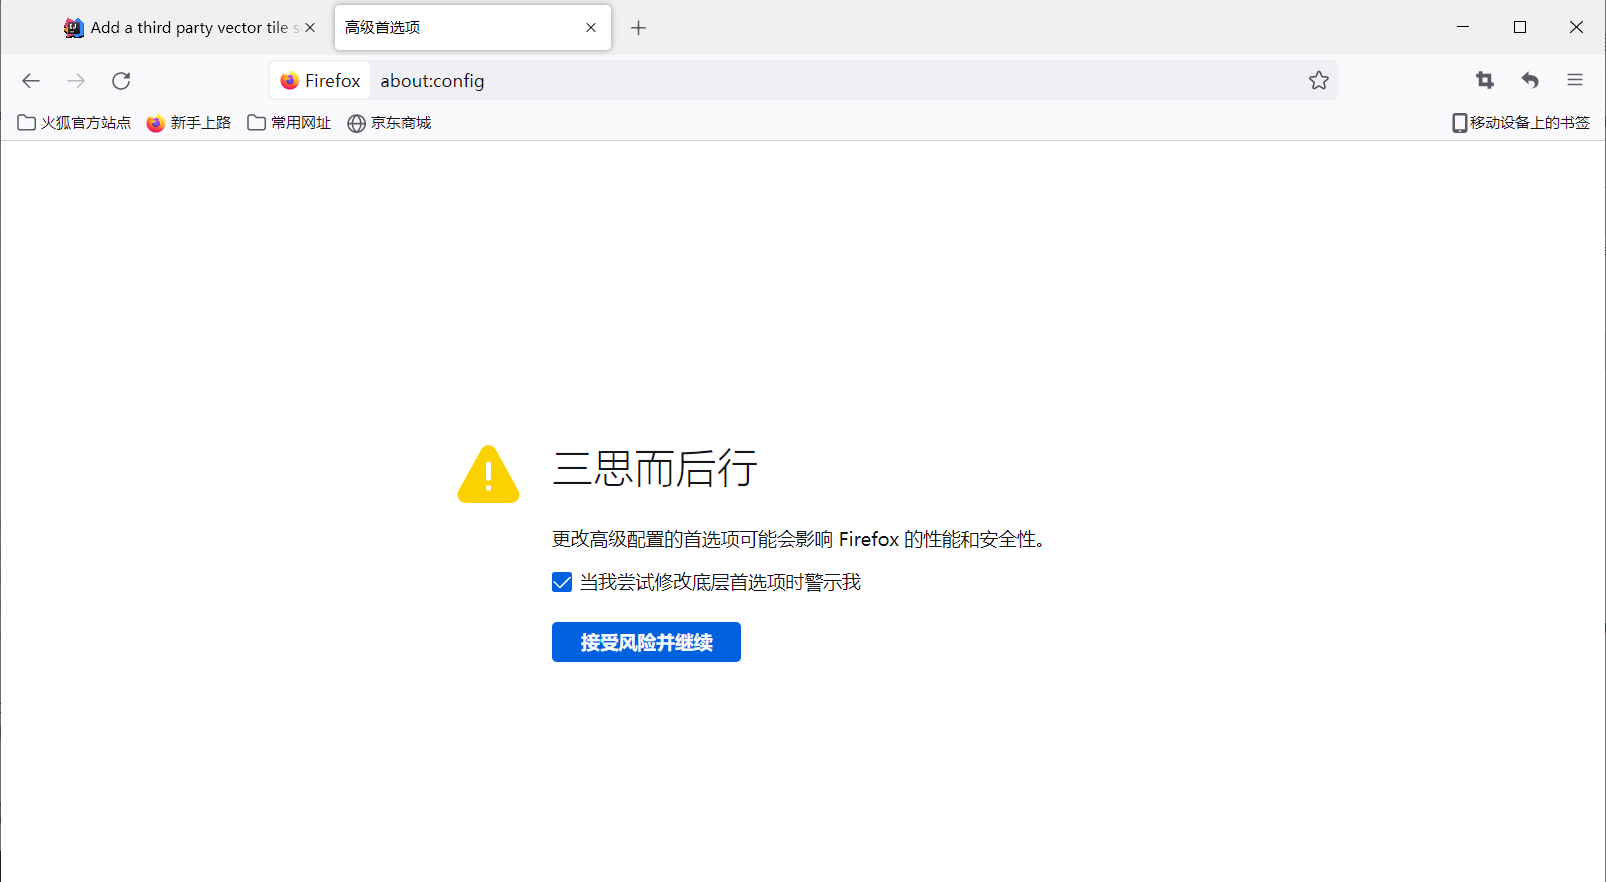This screenshot has height=882, width=1606.
Task: Uncheck 当我尝试修改底层首选项时警示我 checkbox
Action: 562,583
